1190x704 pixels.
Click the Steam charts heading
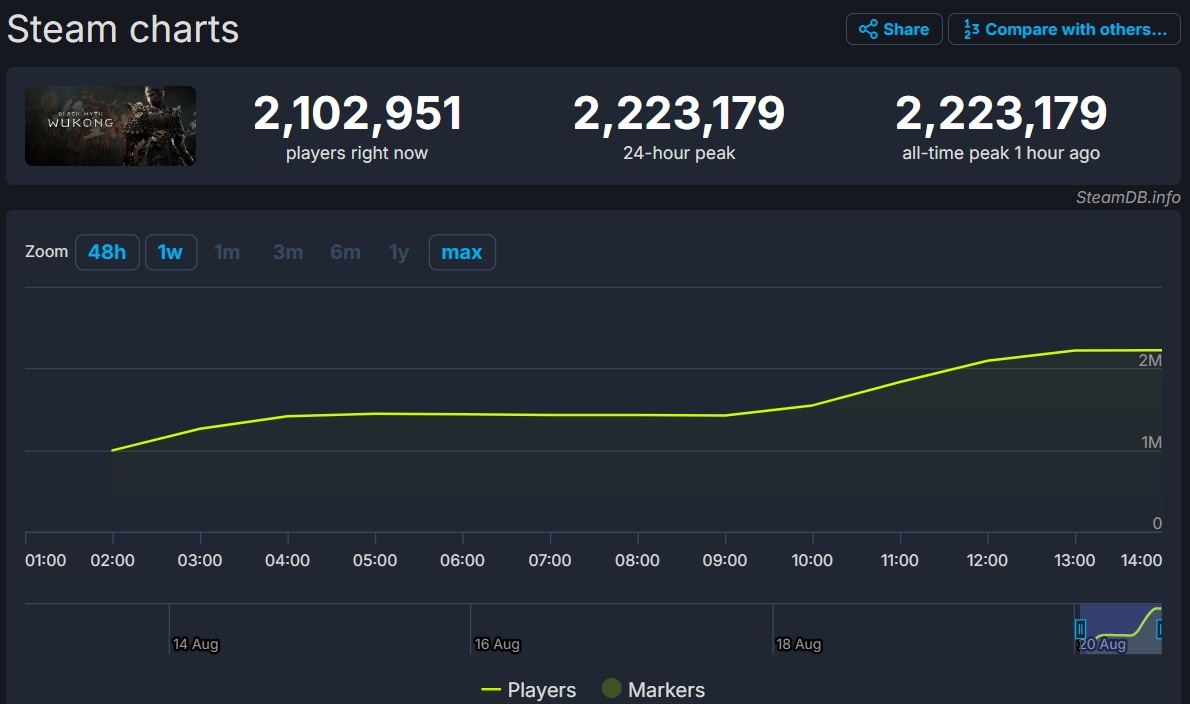[x=123, y=30]
